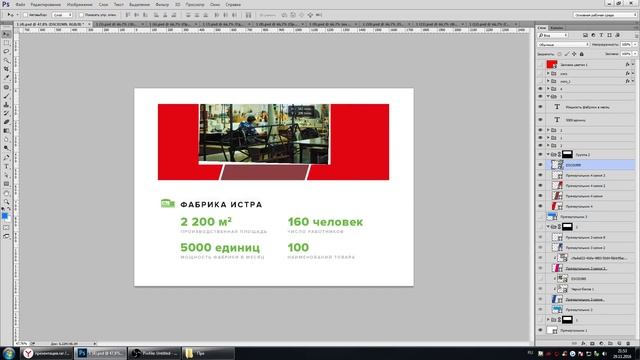Screen dimensions: 640x360
Task: Switch to Yandex browser in taskbar
Action: 46,353
